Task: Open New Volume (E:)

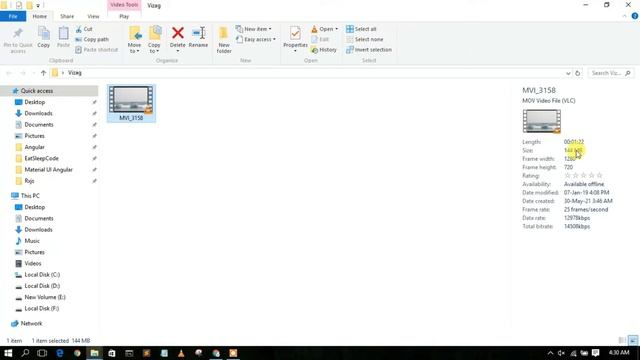Action: click(x=45, y=297)
